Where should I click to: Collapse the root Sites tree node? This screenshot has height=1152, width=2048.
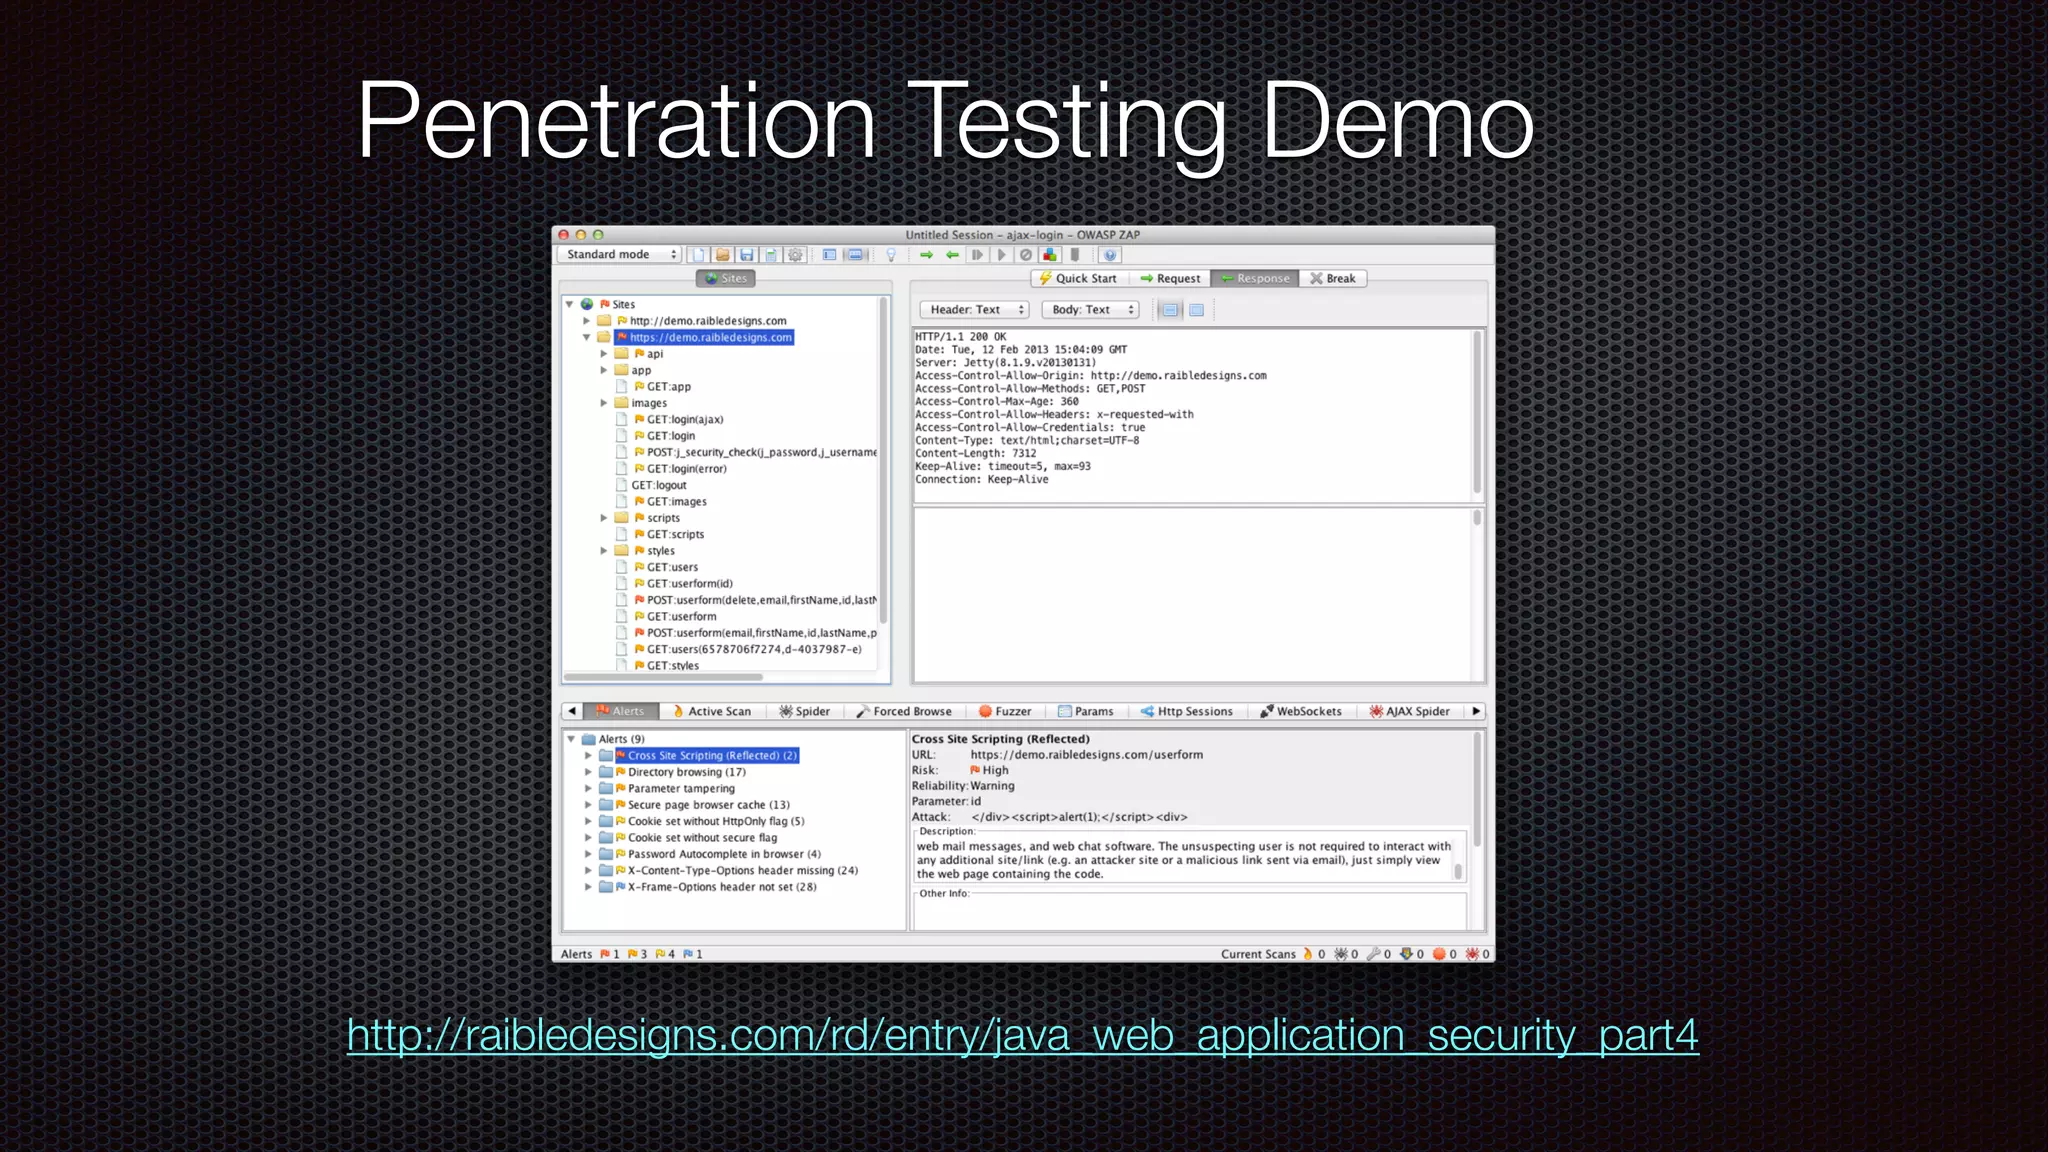[569, 304]
